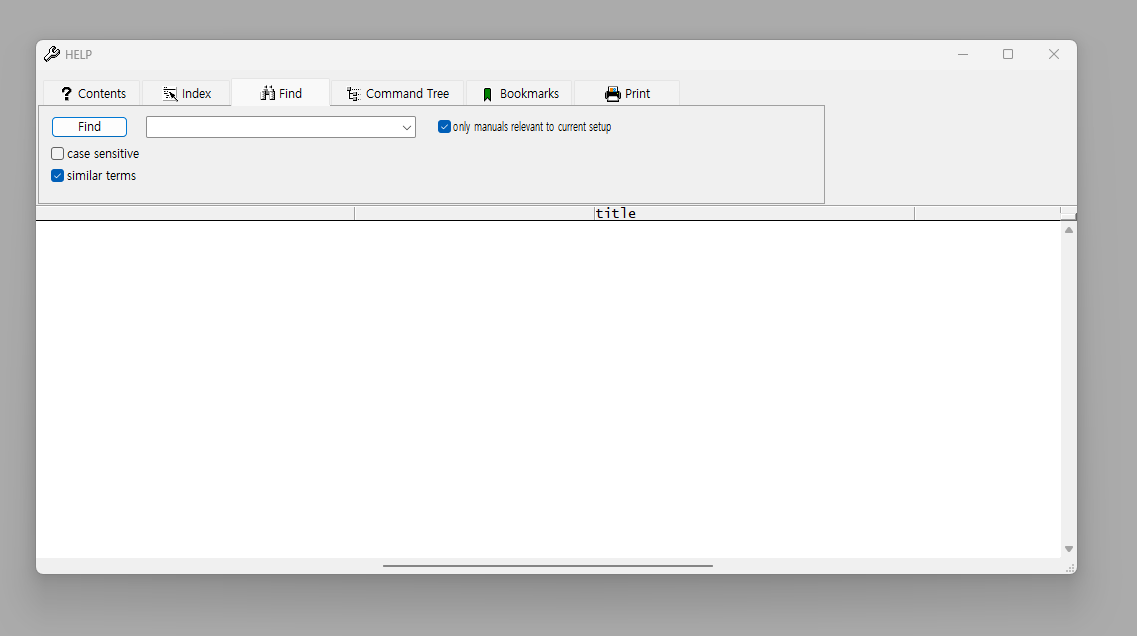
Task: Maximize the HELP window
Action: (x=1008, y=54)
